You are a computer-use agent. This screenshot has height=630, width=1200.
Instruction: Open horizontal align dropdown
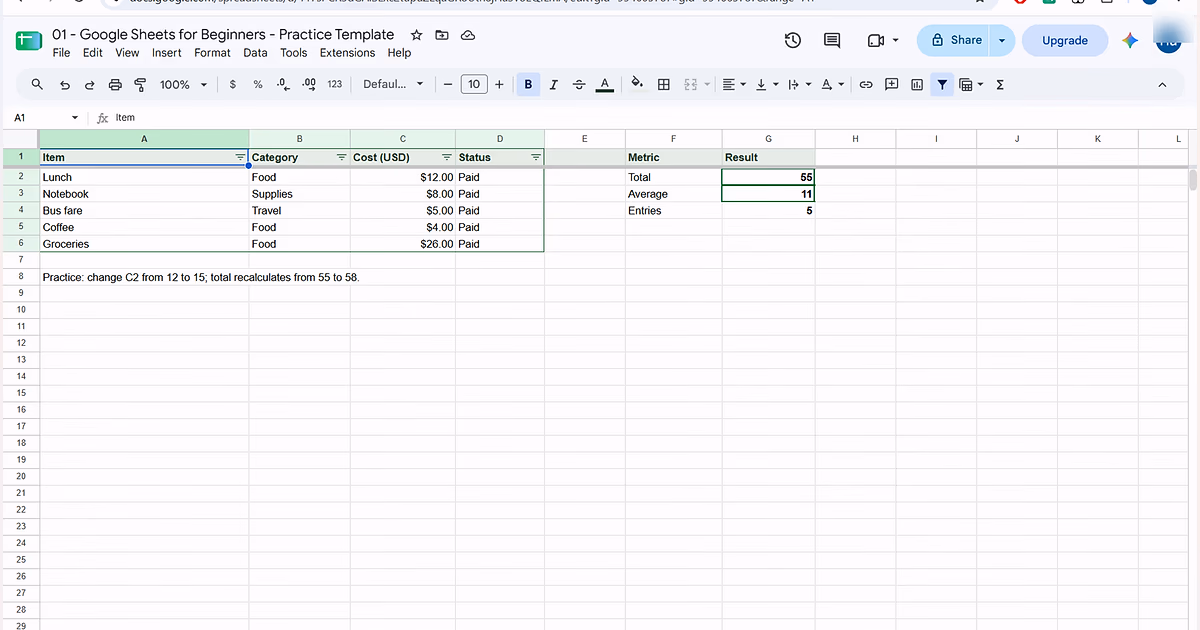coord(734,85)
